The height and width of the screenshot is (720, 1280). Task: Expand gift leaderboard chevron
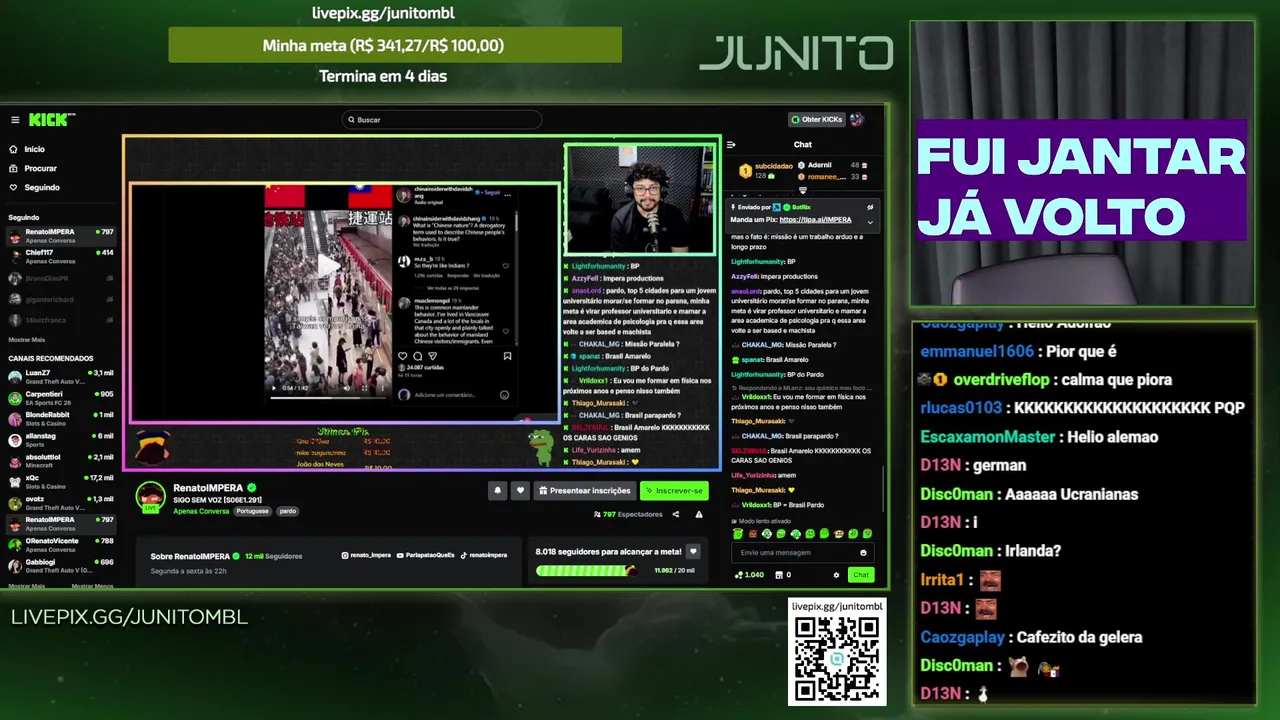(802, 190)
